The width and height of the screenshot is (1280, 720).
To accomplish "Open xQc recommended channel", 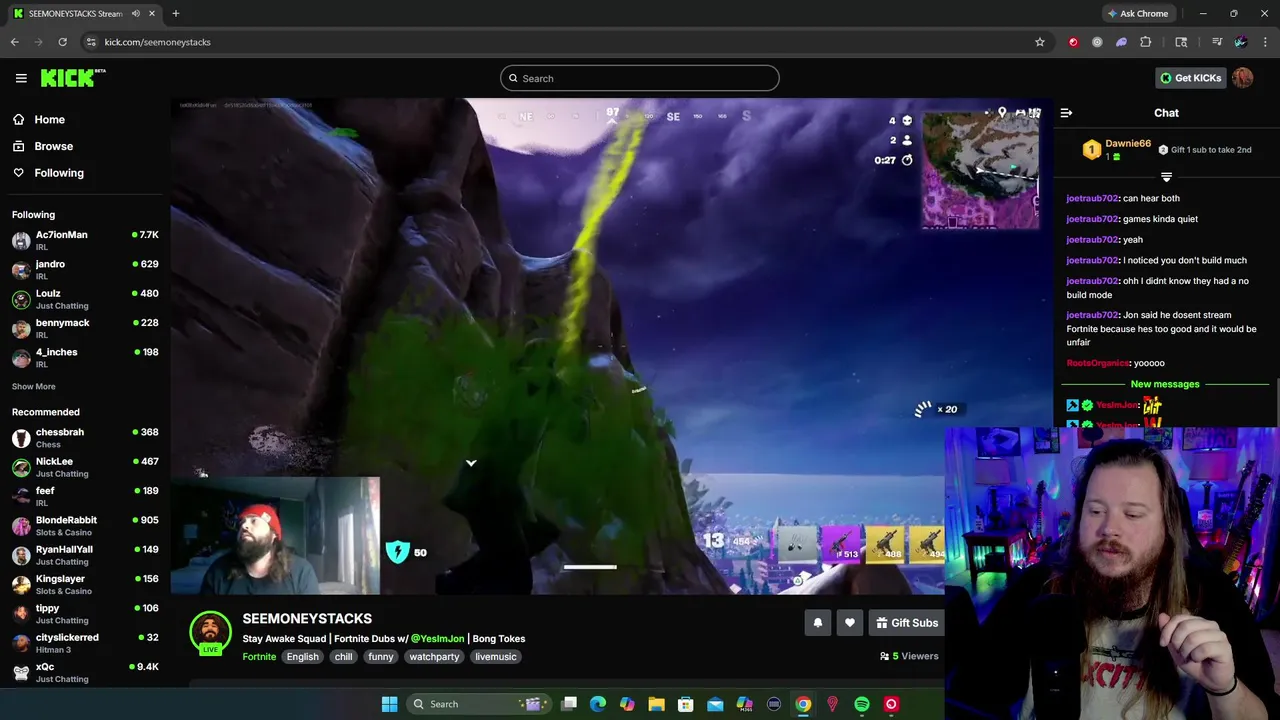I will pyautogui.click(x=85, y=672).
